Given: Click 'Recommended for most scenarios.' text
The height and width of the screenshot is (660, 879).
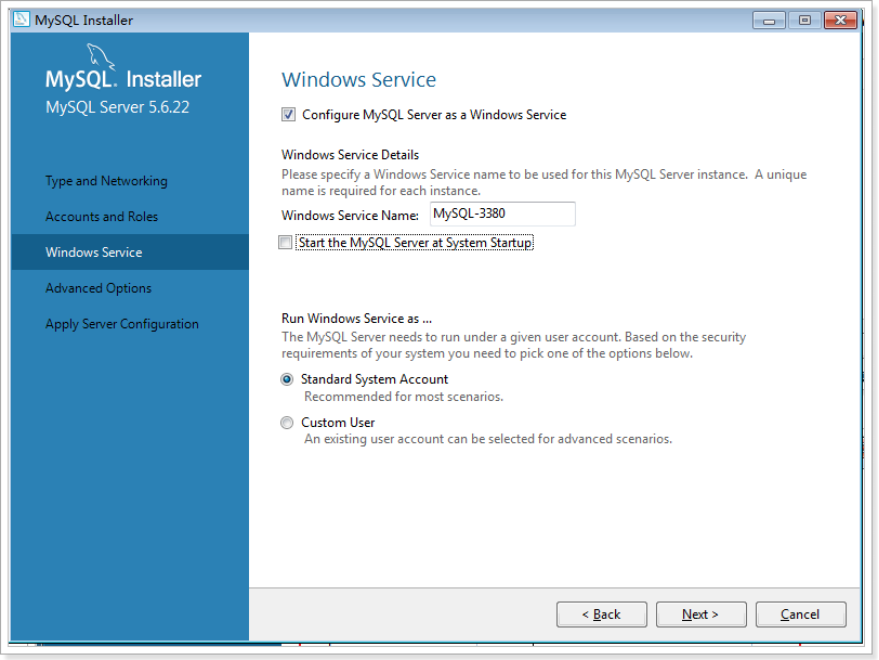Looking at the screenshot, I should pos(404,396).
